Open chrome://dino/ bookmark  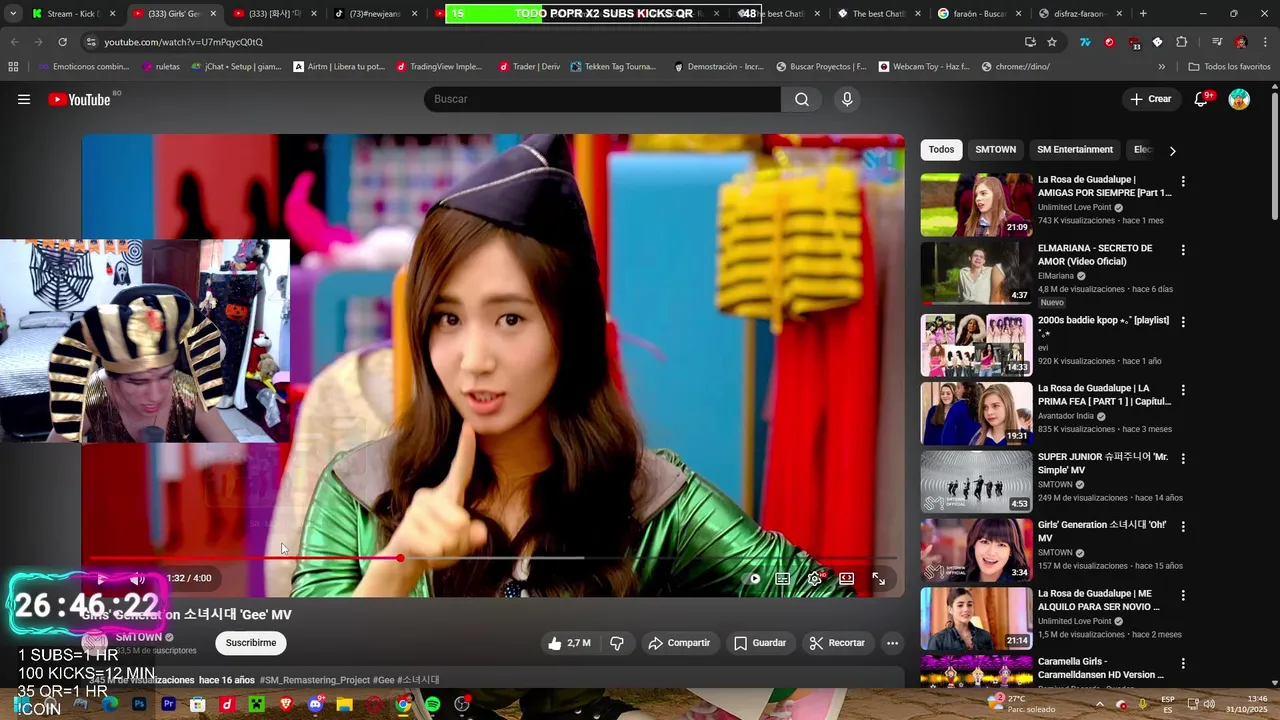tap(1014, 66)
